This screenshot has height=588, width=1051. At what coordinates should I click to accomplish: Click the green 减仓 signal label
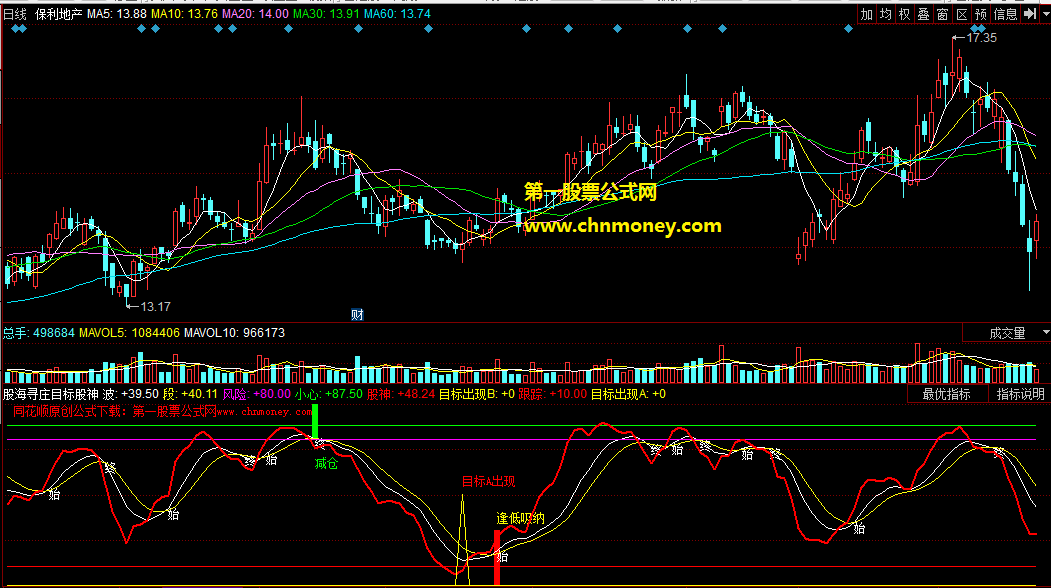click(x=326, y=463)
